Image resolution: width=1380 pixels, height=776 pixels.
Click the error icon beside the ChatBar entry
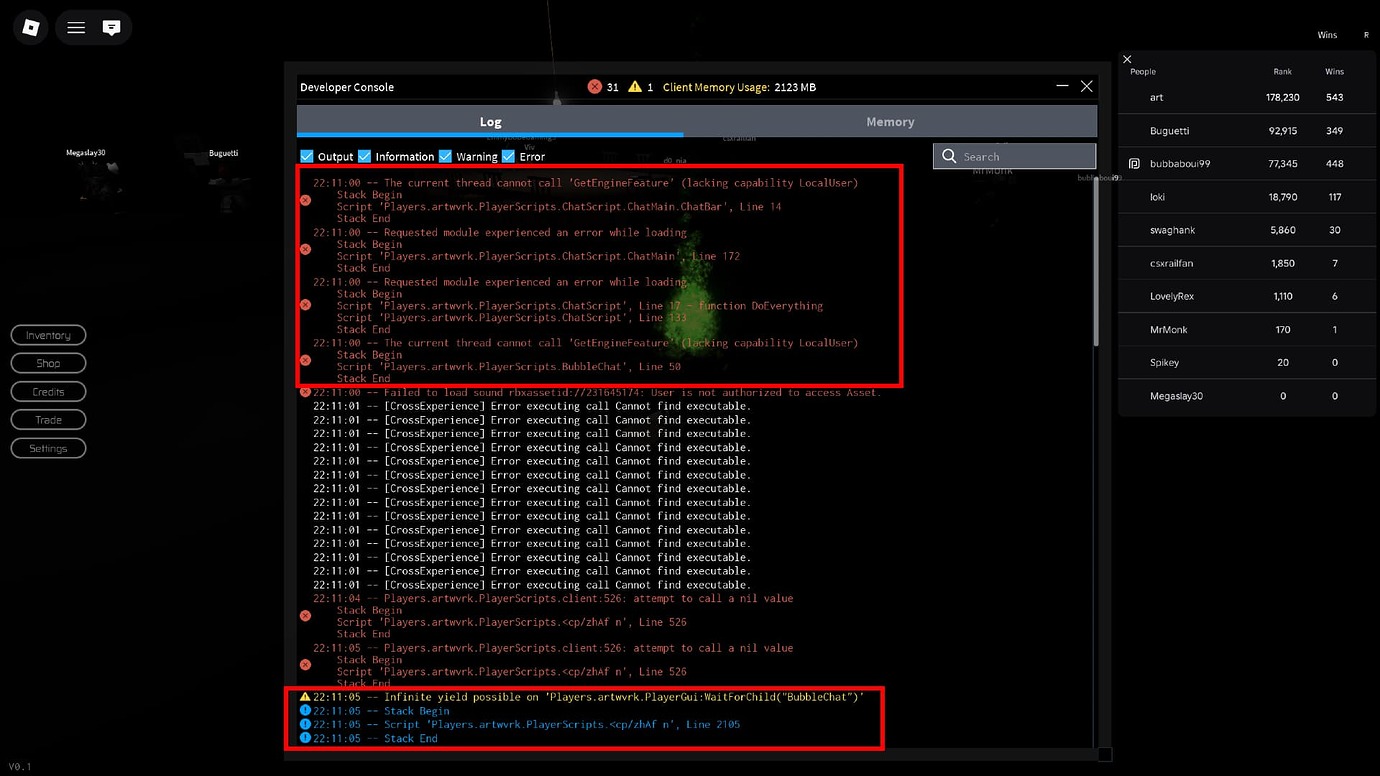tap(305, 200)
